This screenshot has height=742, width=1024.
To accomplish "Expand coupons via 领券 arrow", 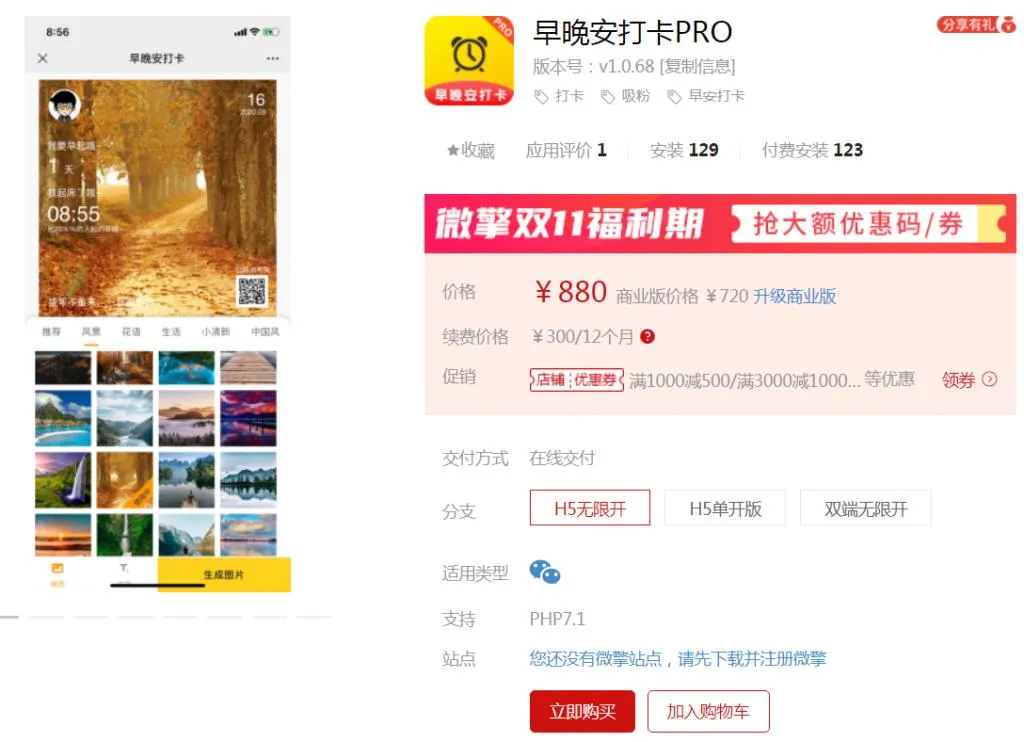I will pos(969,379).
